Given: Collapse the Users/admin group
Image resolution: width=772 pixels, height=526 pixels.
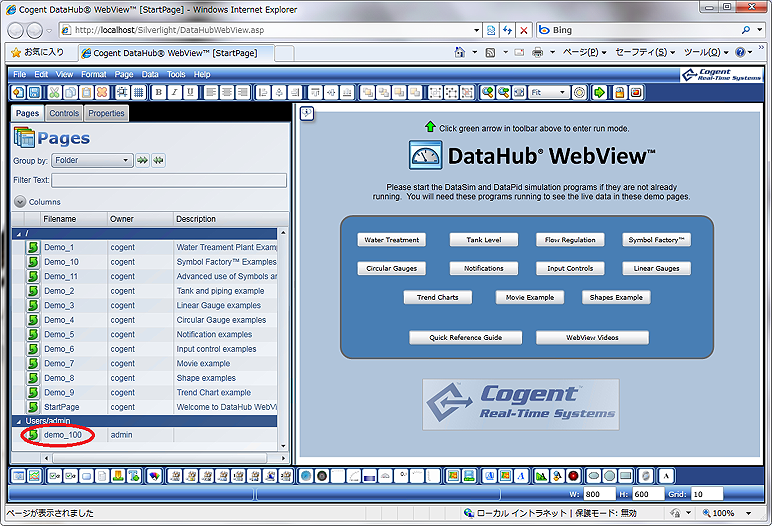Looking at the screenshot, I should point(19,421).
